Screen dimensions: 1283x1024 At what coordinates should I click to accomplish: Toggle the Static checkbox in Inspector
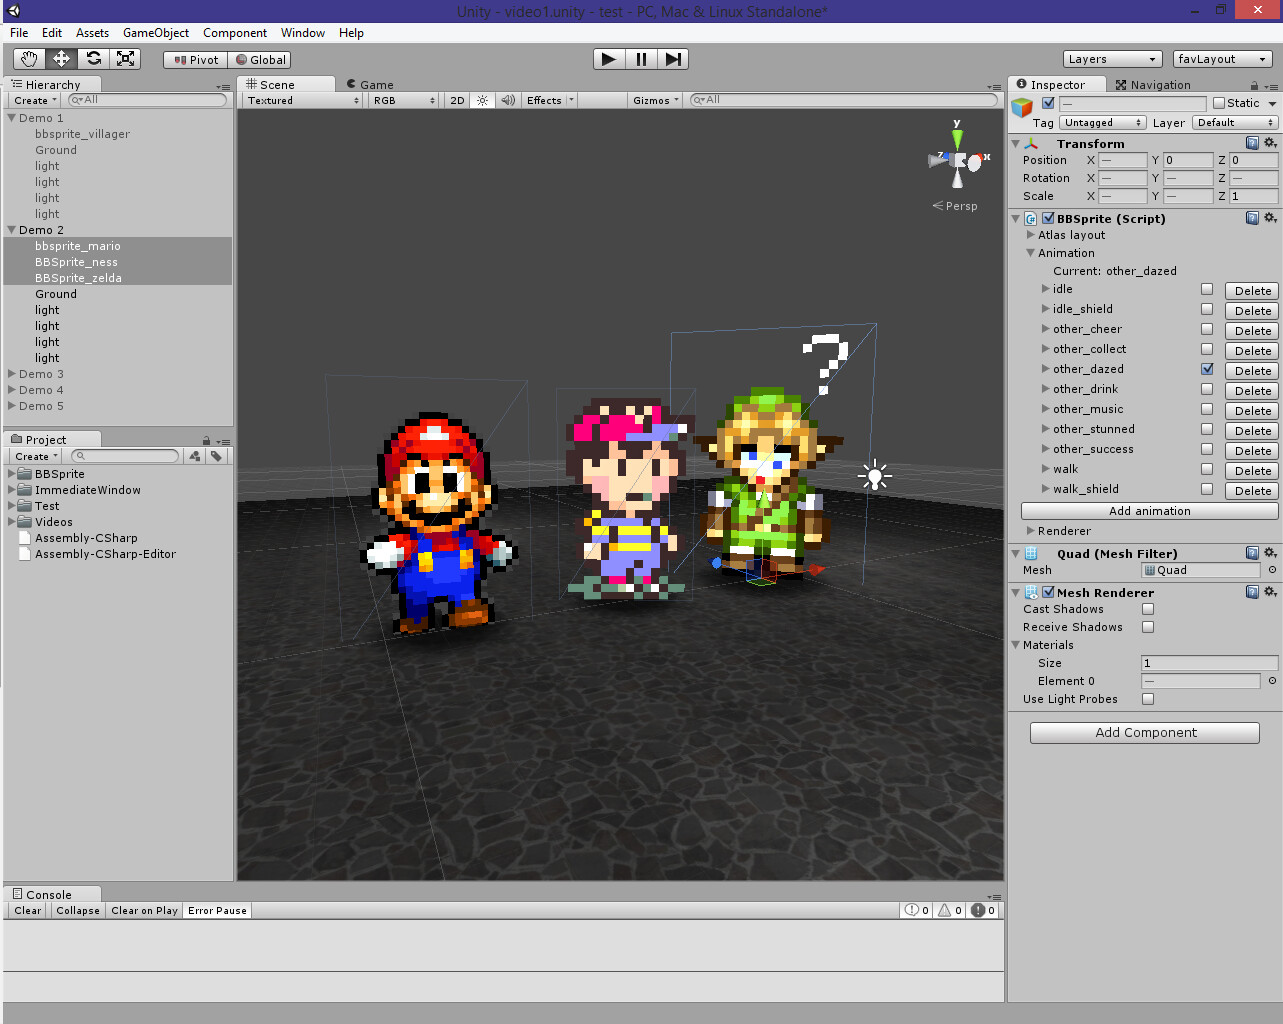(1222, 103)
